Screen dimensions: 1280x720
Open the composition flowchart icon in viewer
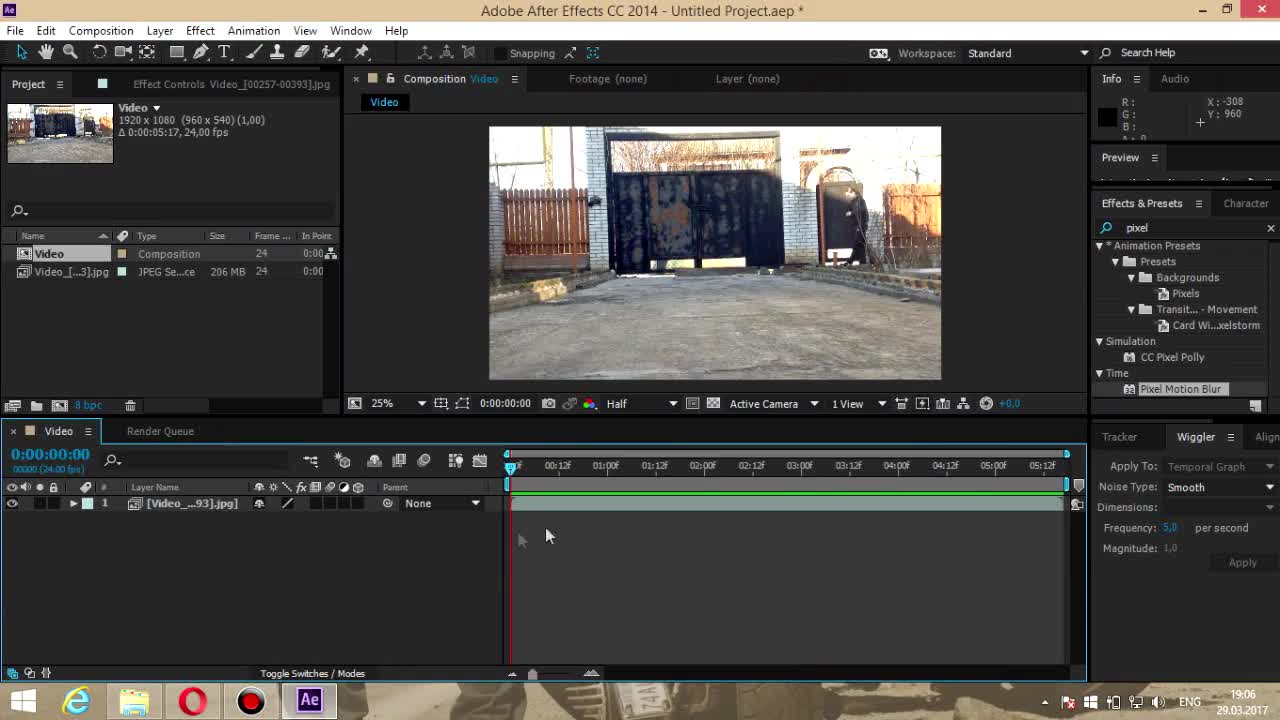coord(963,403)
